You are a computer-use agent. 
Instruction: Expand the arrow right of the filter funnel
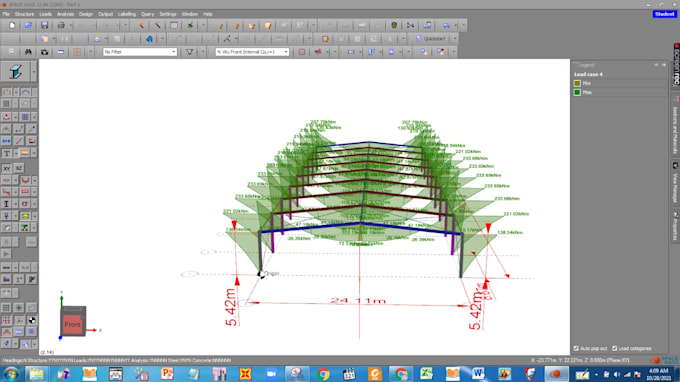click(203, 52)
